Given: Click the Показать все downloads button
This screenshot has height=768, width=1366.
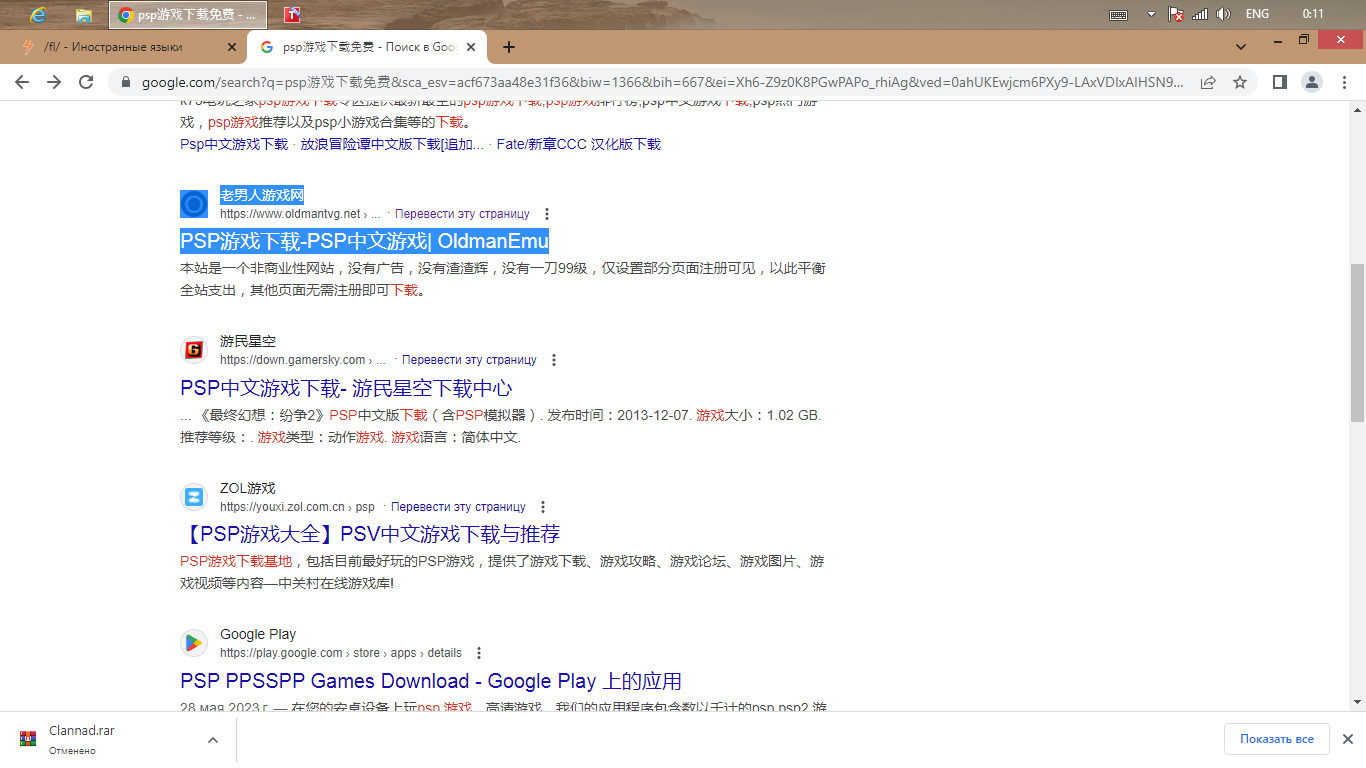Looking at the screenshot, I should point(1277,739).
